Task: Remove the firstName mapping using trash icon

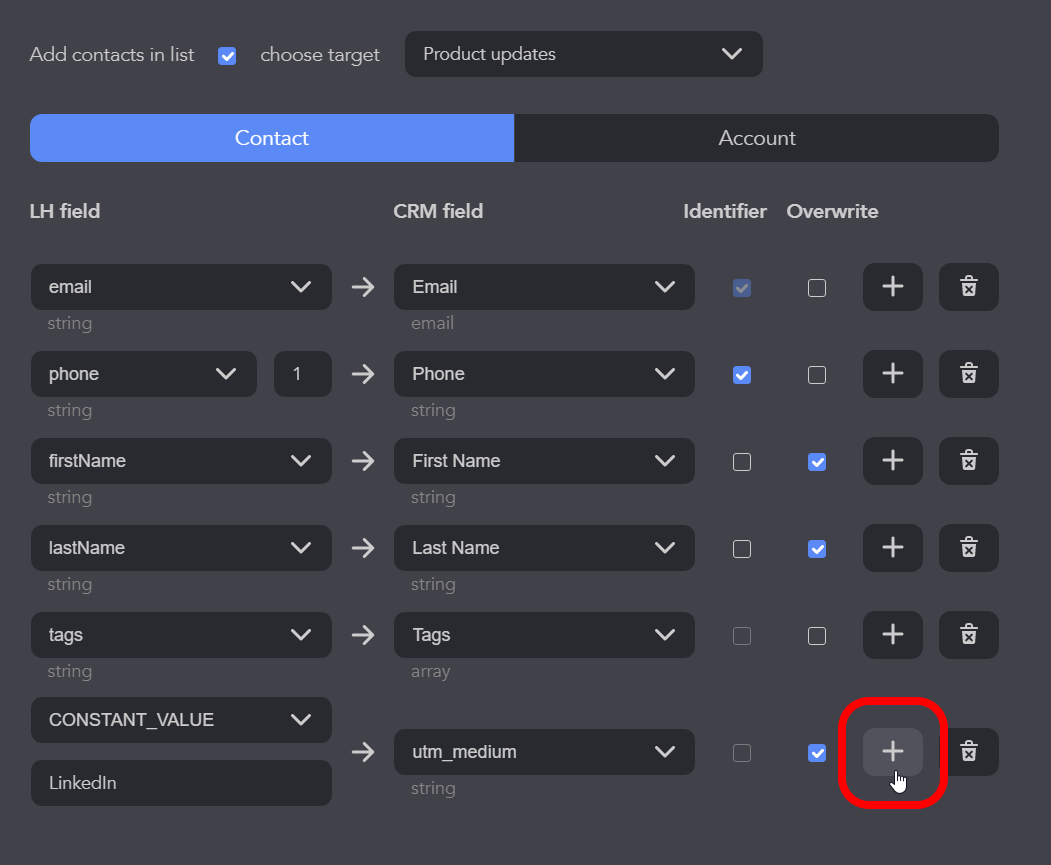Action: pos(968,461)
